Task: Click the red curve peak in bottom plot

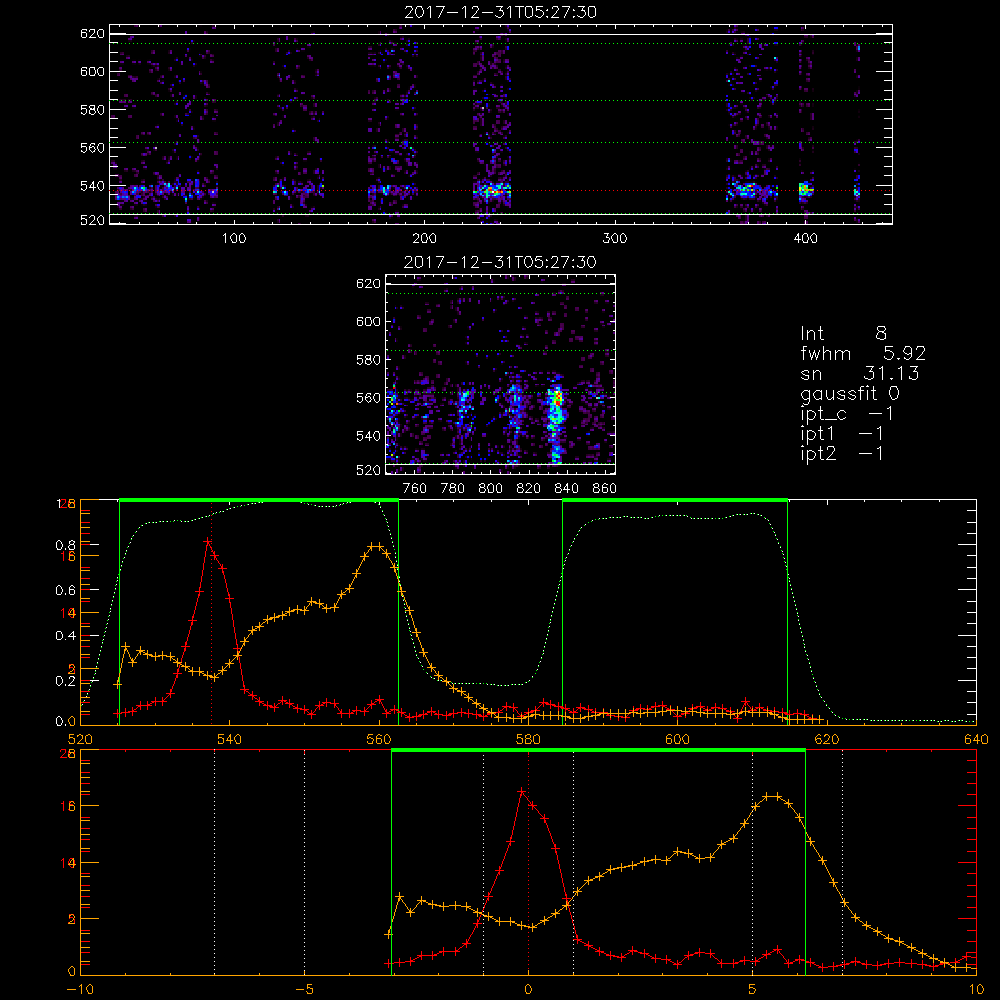Action: (522, 791)
